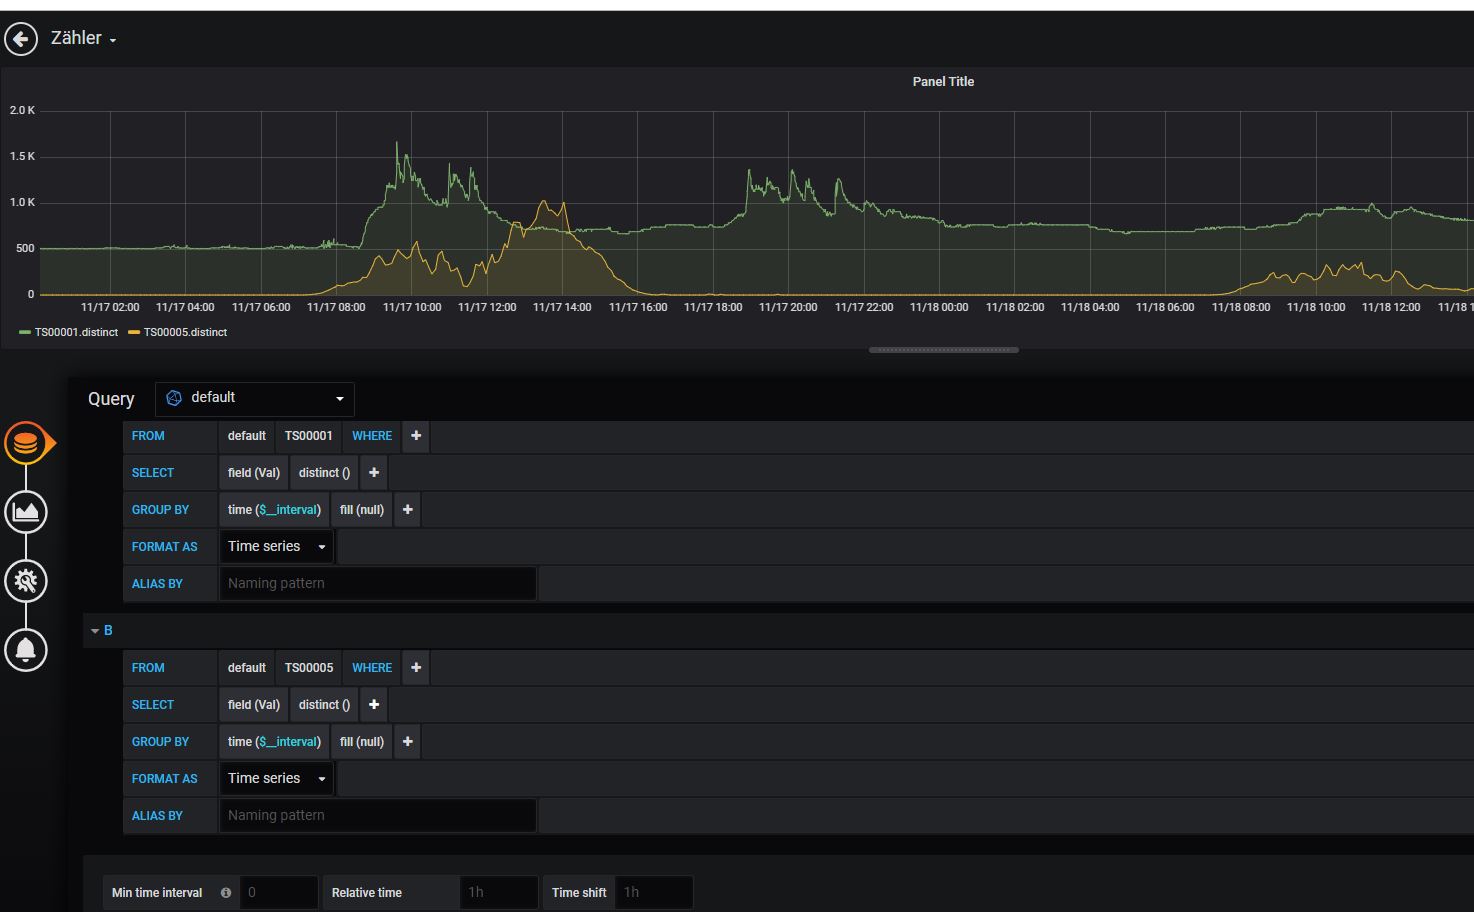Open the Alert tab bell icon
Screen dimensions: 1474x912
point(26,650)
